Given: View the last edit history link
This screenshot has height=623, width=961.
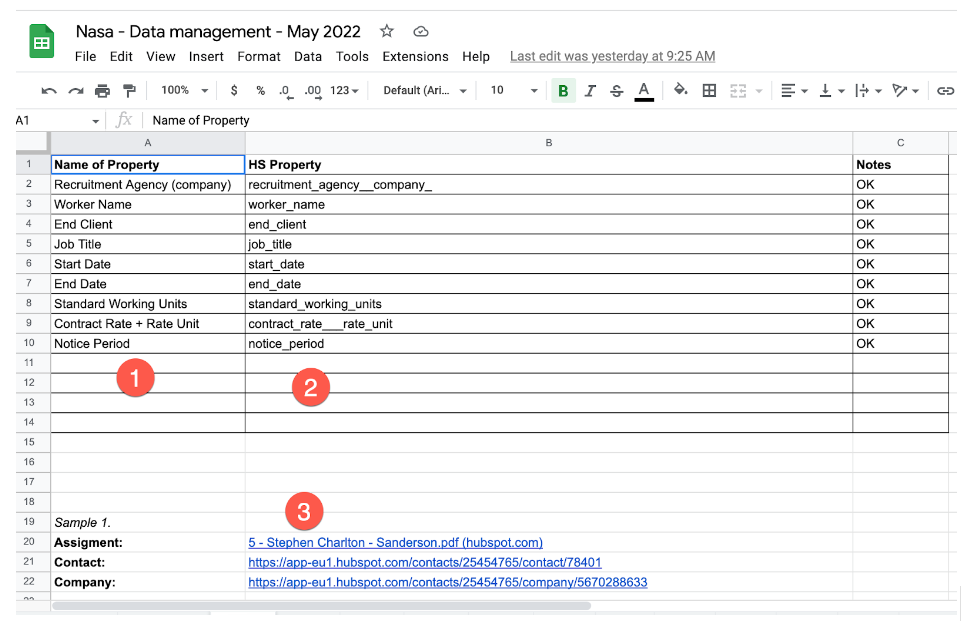Looking at the screenshot, I should pyautogui.click(x=612, y=56).
